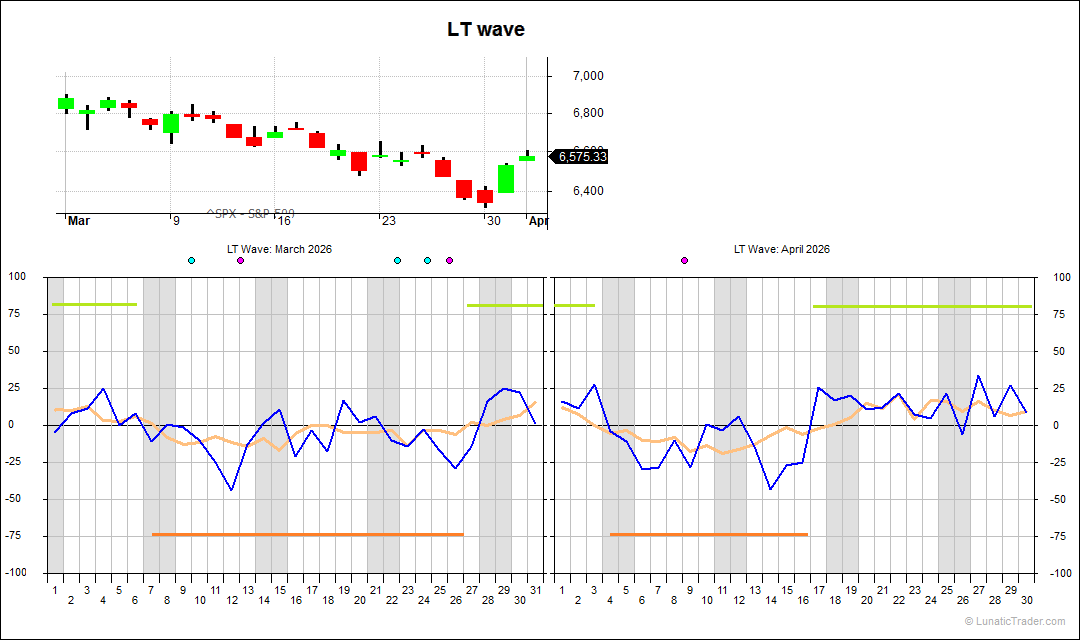Click the 23 date label on price chart

(388, 221)
